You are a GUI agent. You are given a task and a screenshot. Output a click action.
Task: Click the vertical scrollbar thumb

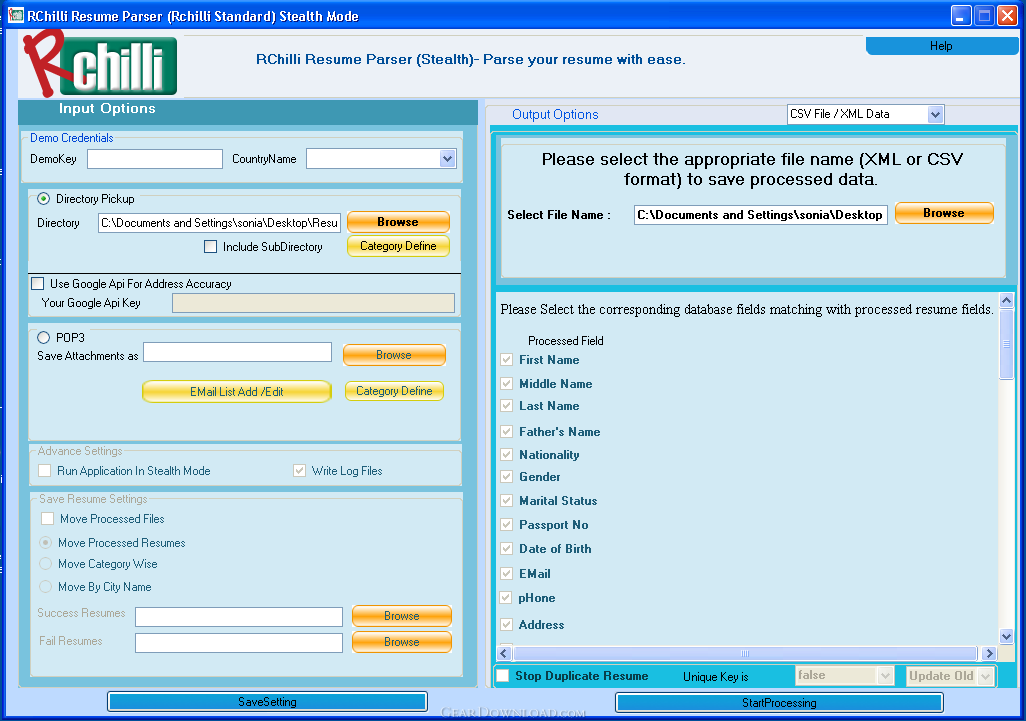[1006, 343]
